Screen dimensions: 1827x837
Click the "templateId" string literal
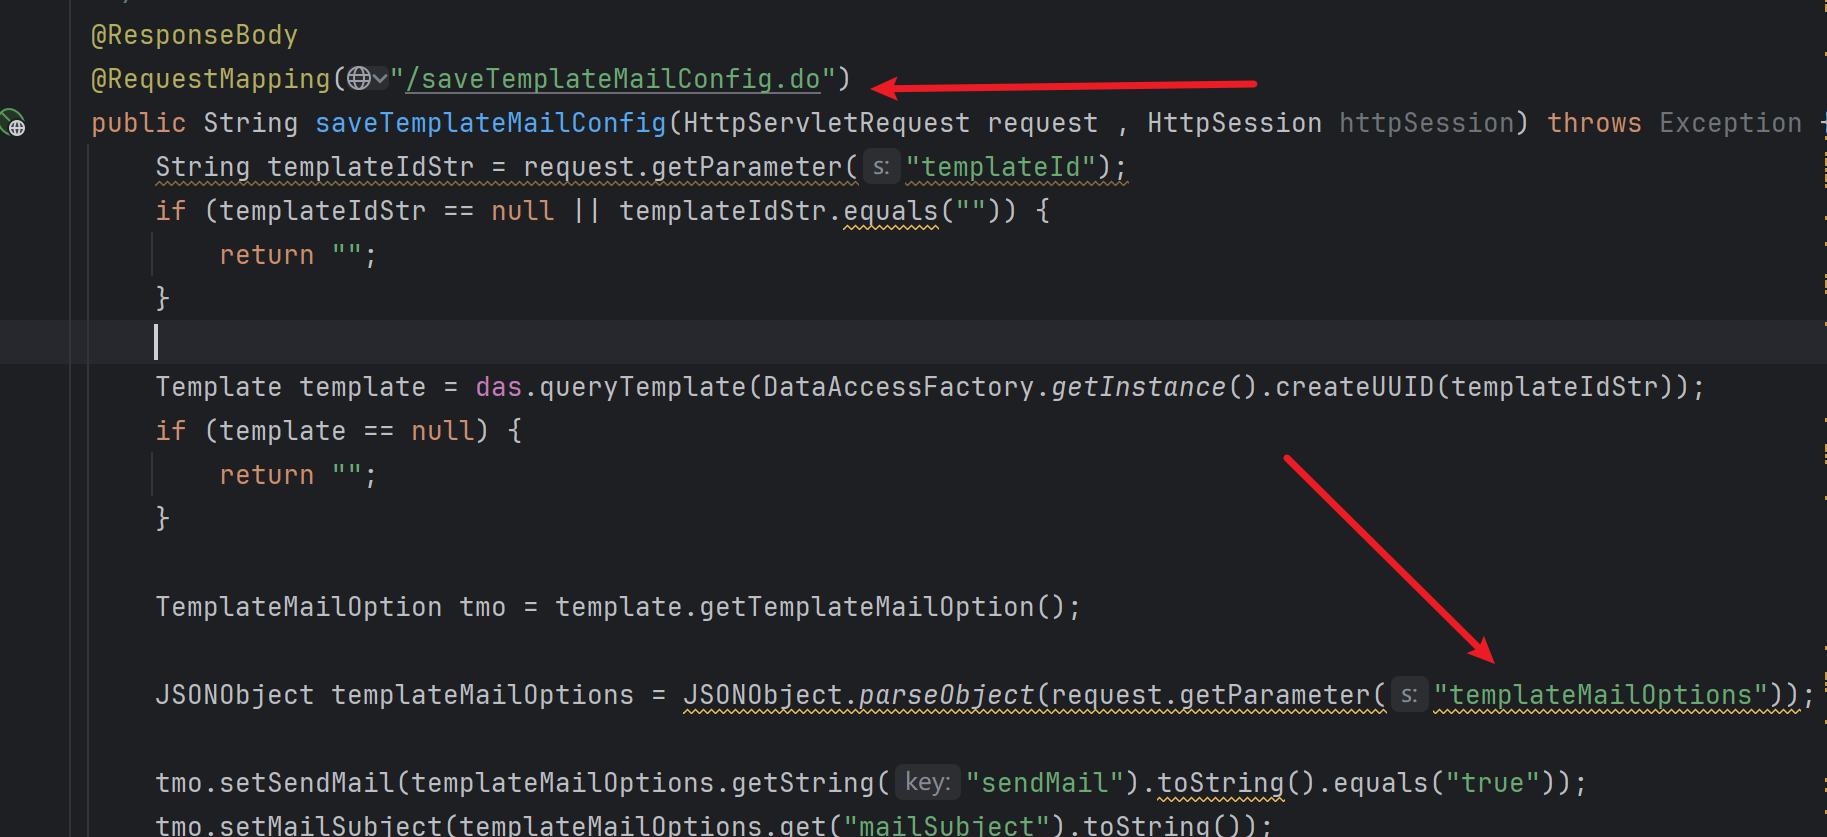tap(1002, 167)
